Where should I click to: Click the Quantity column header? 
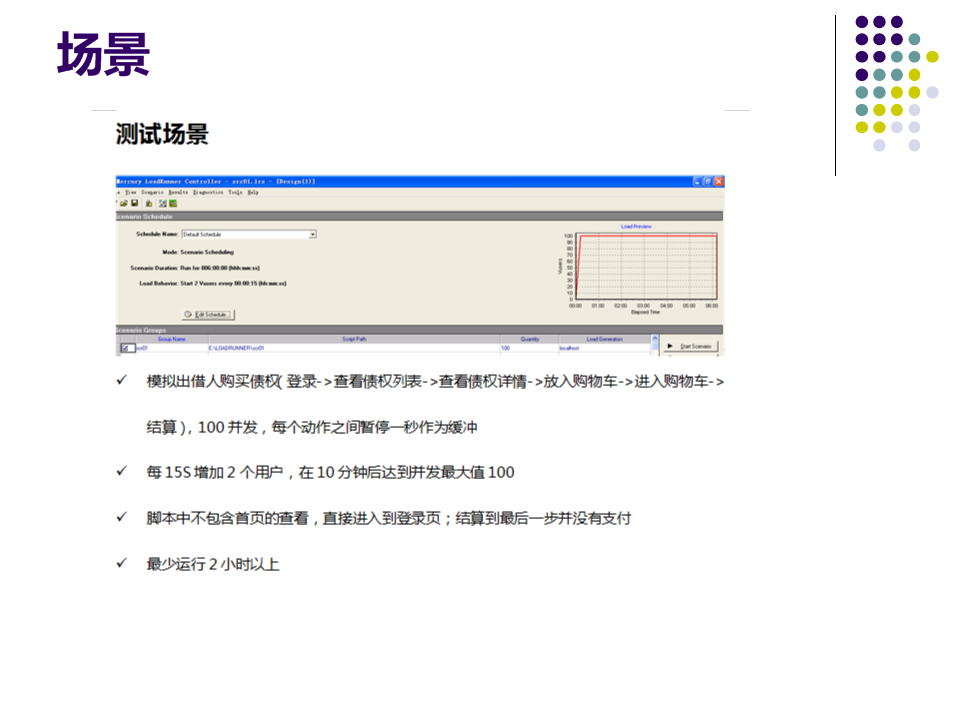tap(530, 339)
